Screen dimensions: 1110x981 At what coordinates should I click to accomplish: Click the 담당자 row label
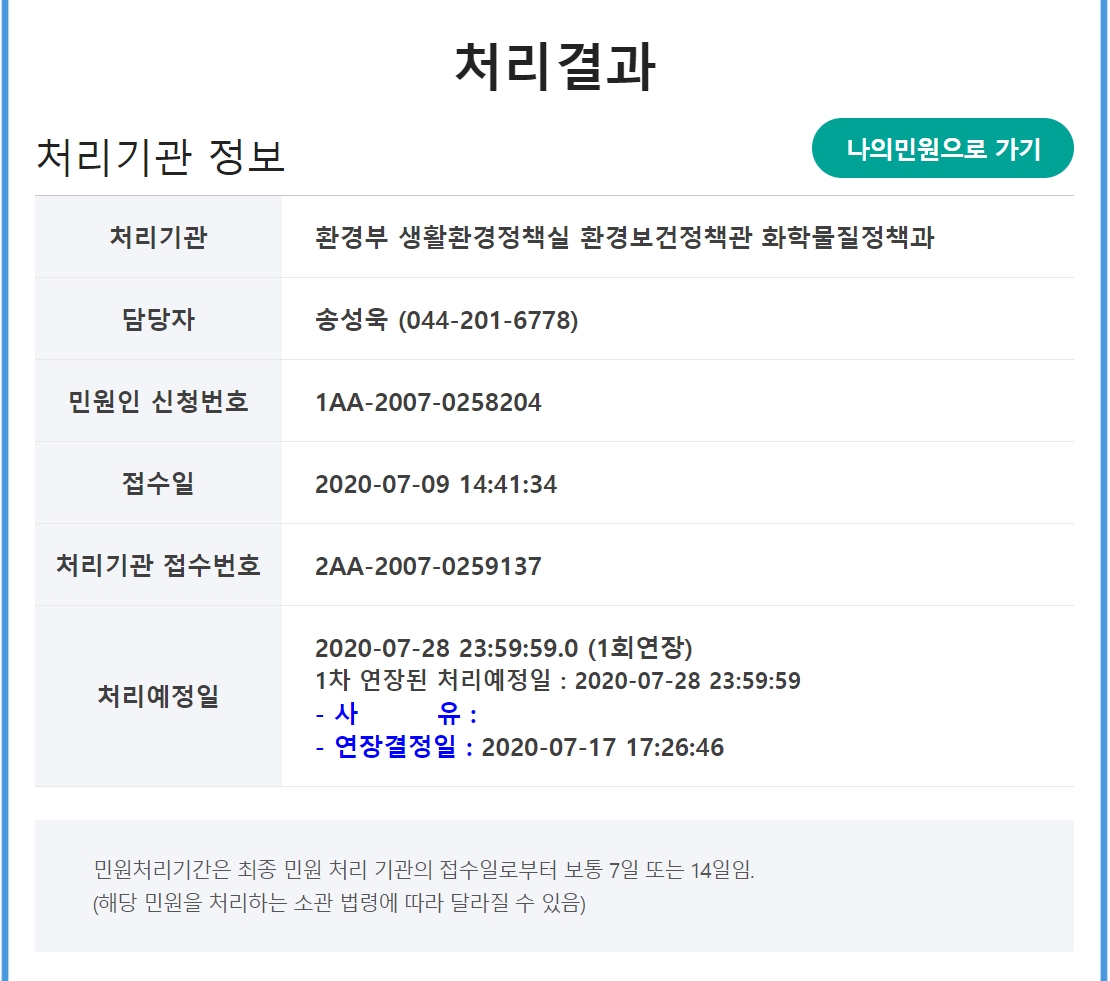click(x=158, y=320)
